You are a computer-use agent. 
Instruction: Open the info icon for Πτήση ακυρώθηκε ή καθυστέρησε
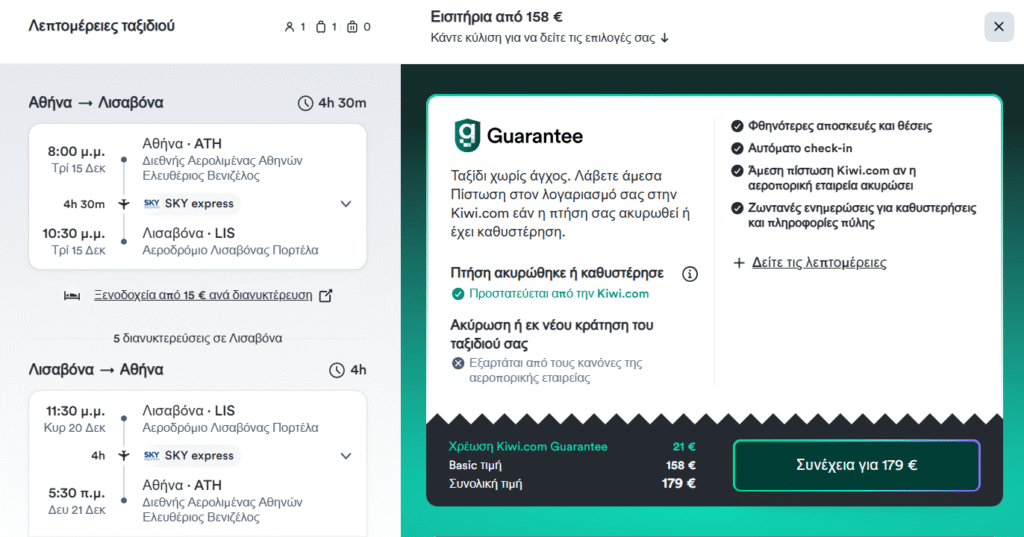(690, 274)
